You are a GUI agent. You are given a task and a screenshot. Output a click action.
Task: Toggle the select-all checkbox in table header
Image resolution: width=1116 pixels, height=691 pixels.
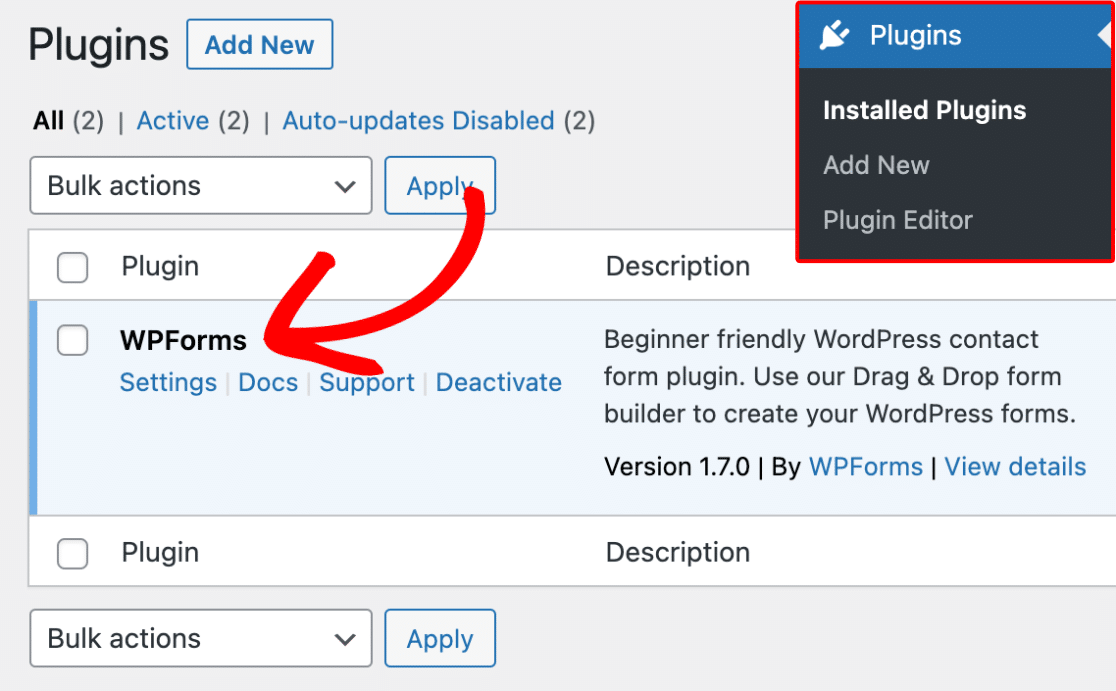73,267
